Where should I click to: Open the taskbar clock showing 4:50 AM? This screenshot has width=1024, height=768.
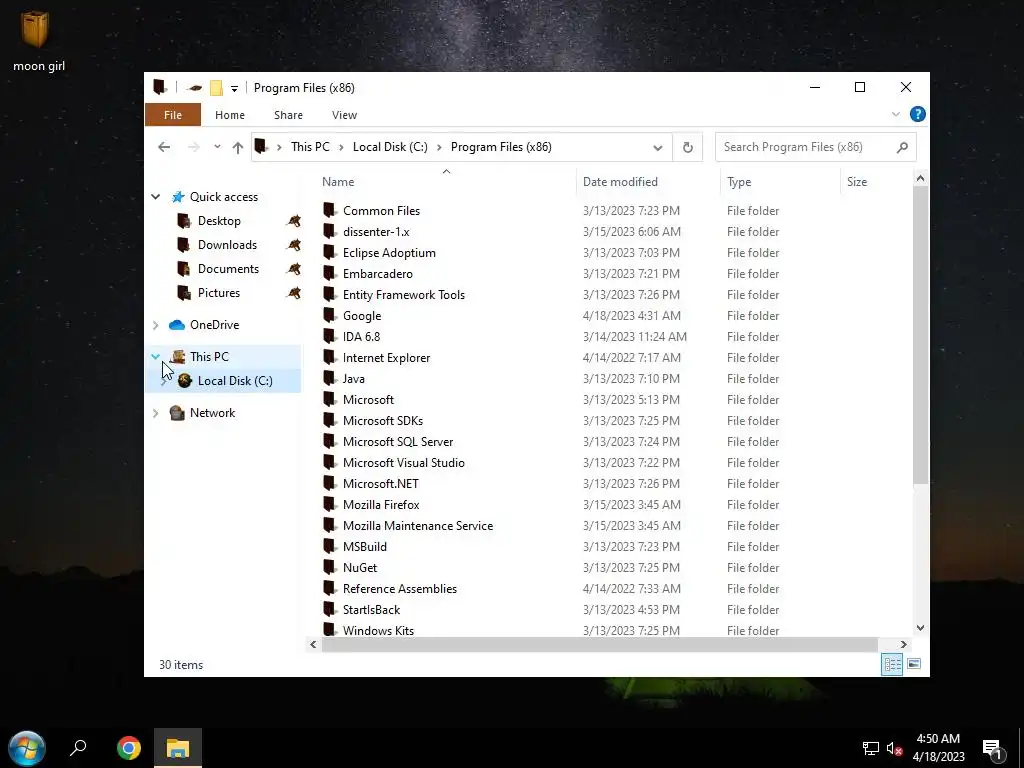pos(938,748)
